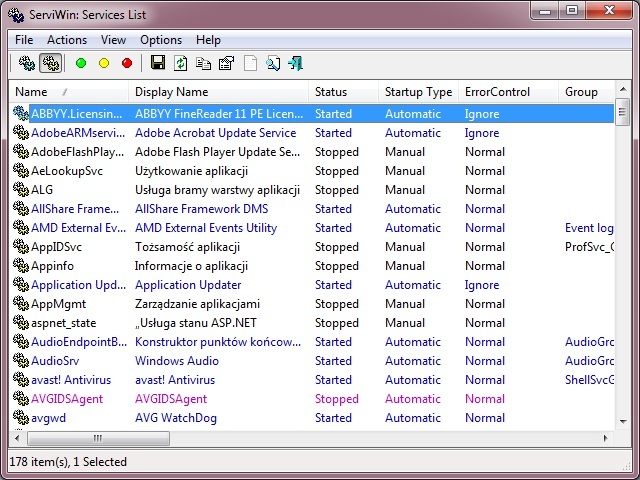This screenshot has width=640, height=480.
Task: Open the Options menu
Action: (161, 40)
